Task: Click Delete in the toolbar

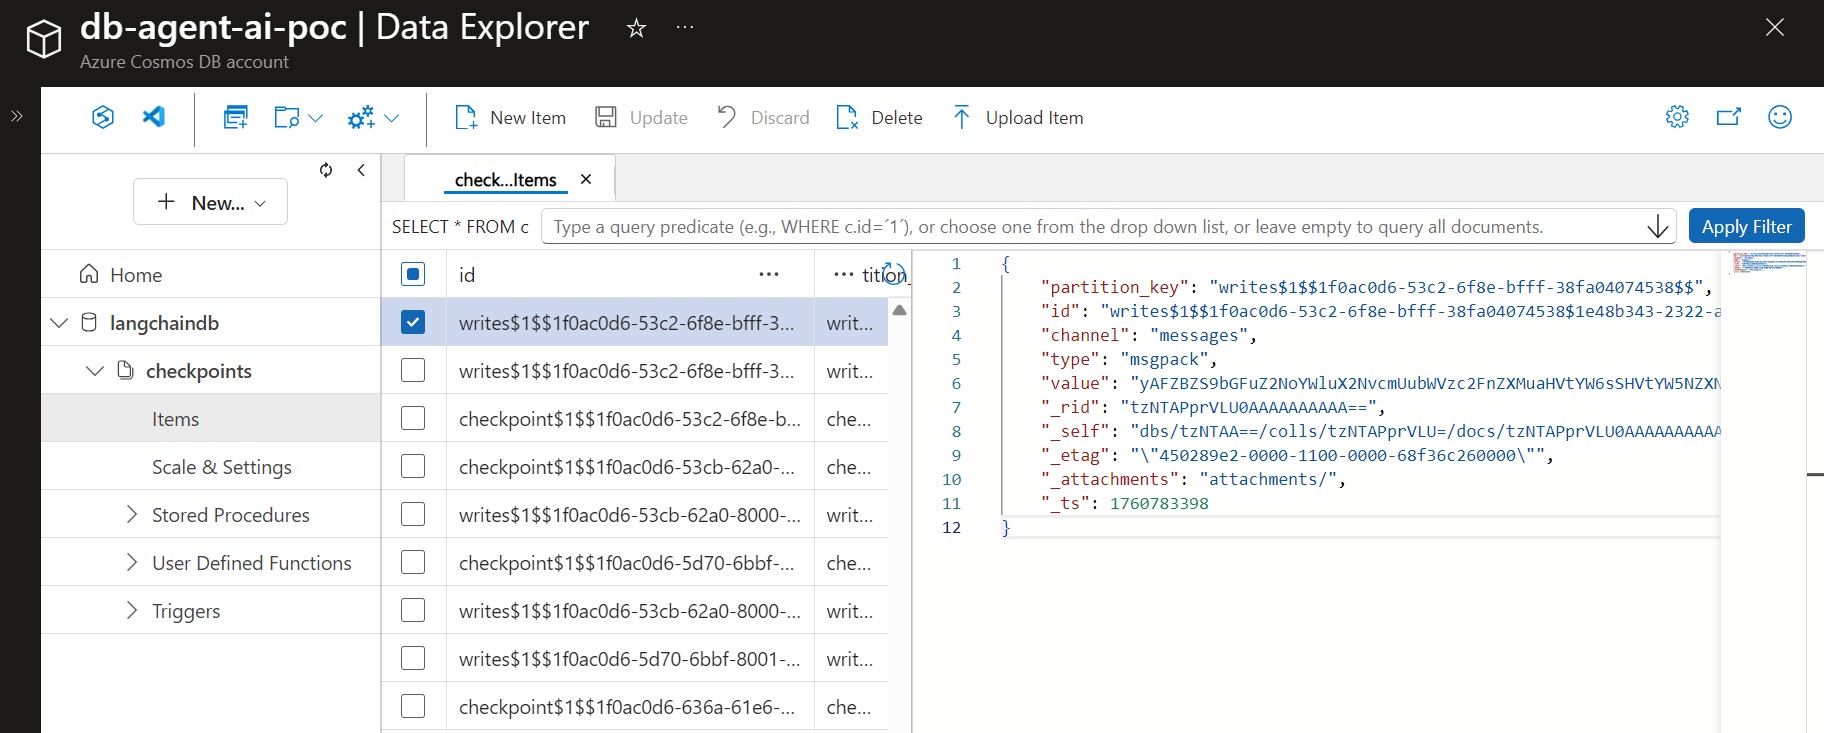Action: click(880, 117)
